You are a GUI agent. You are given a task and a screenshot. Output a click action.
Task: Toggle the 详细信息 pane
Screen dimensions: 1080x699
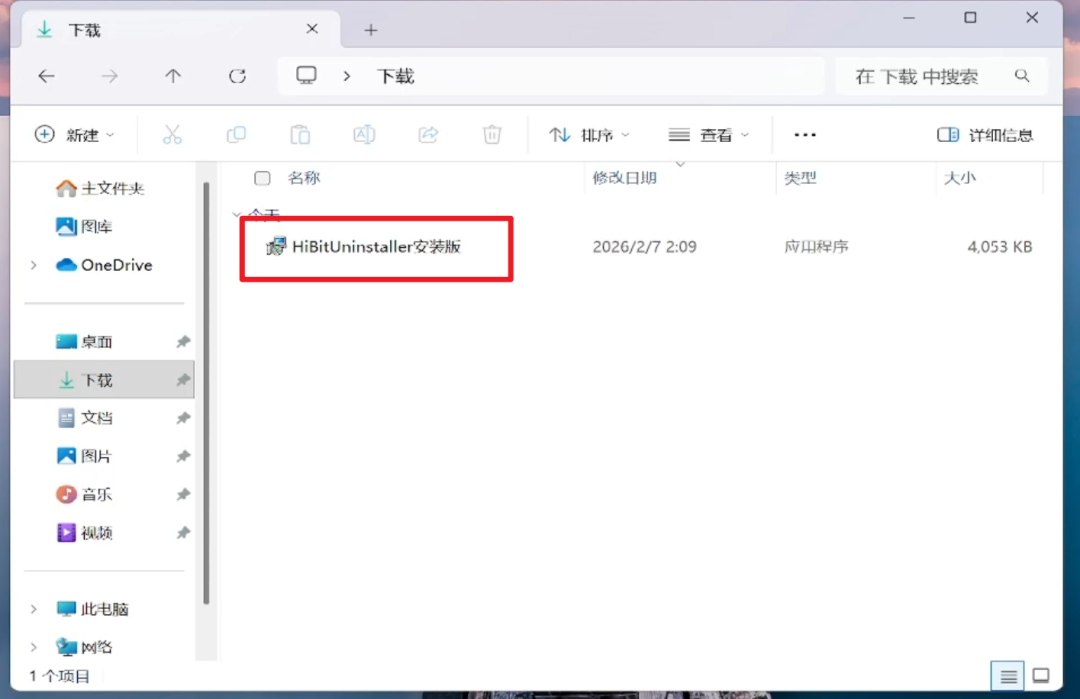point(985,135)
